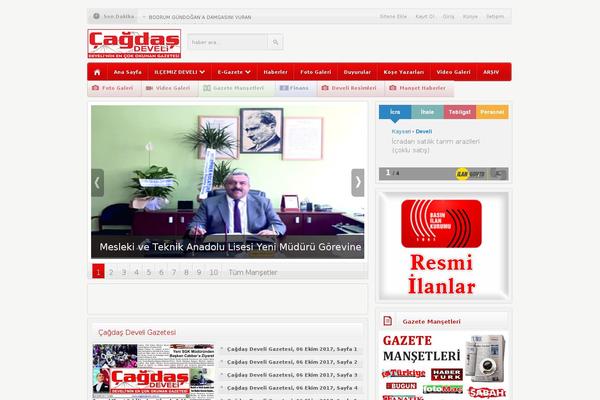
Task: Click the İletişim link
Action: (x=495, y=16)
